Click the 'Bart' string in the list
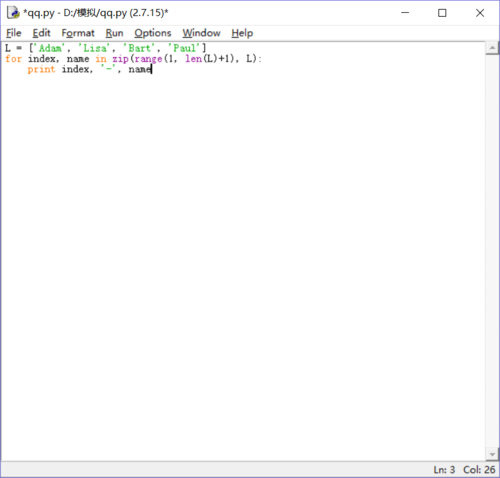The height and width of the screenshot is (478, 500). tap(140, 48)
